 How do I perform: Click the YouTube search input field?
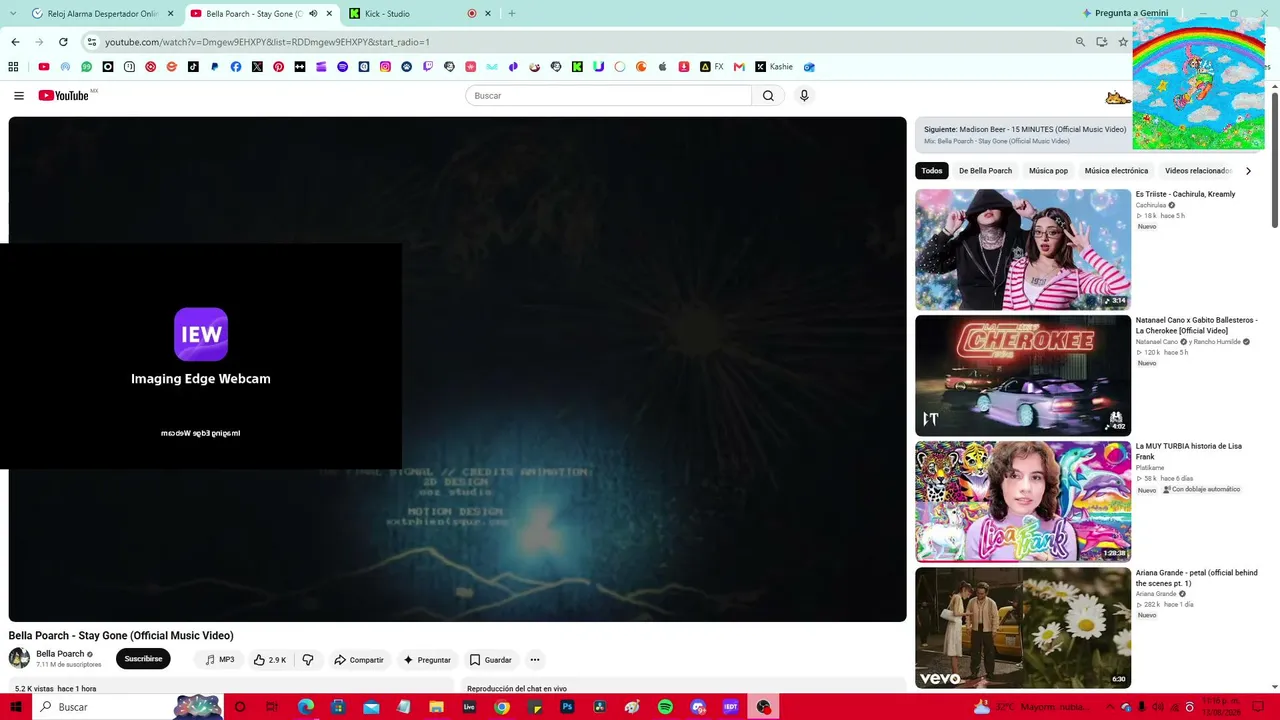[608, 96]
